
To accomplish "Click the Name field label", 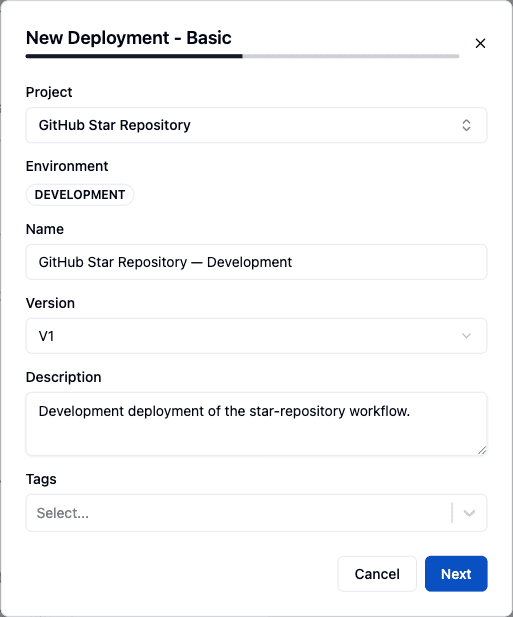I will click(45, 229).
